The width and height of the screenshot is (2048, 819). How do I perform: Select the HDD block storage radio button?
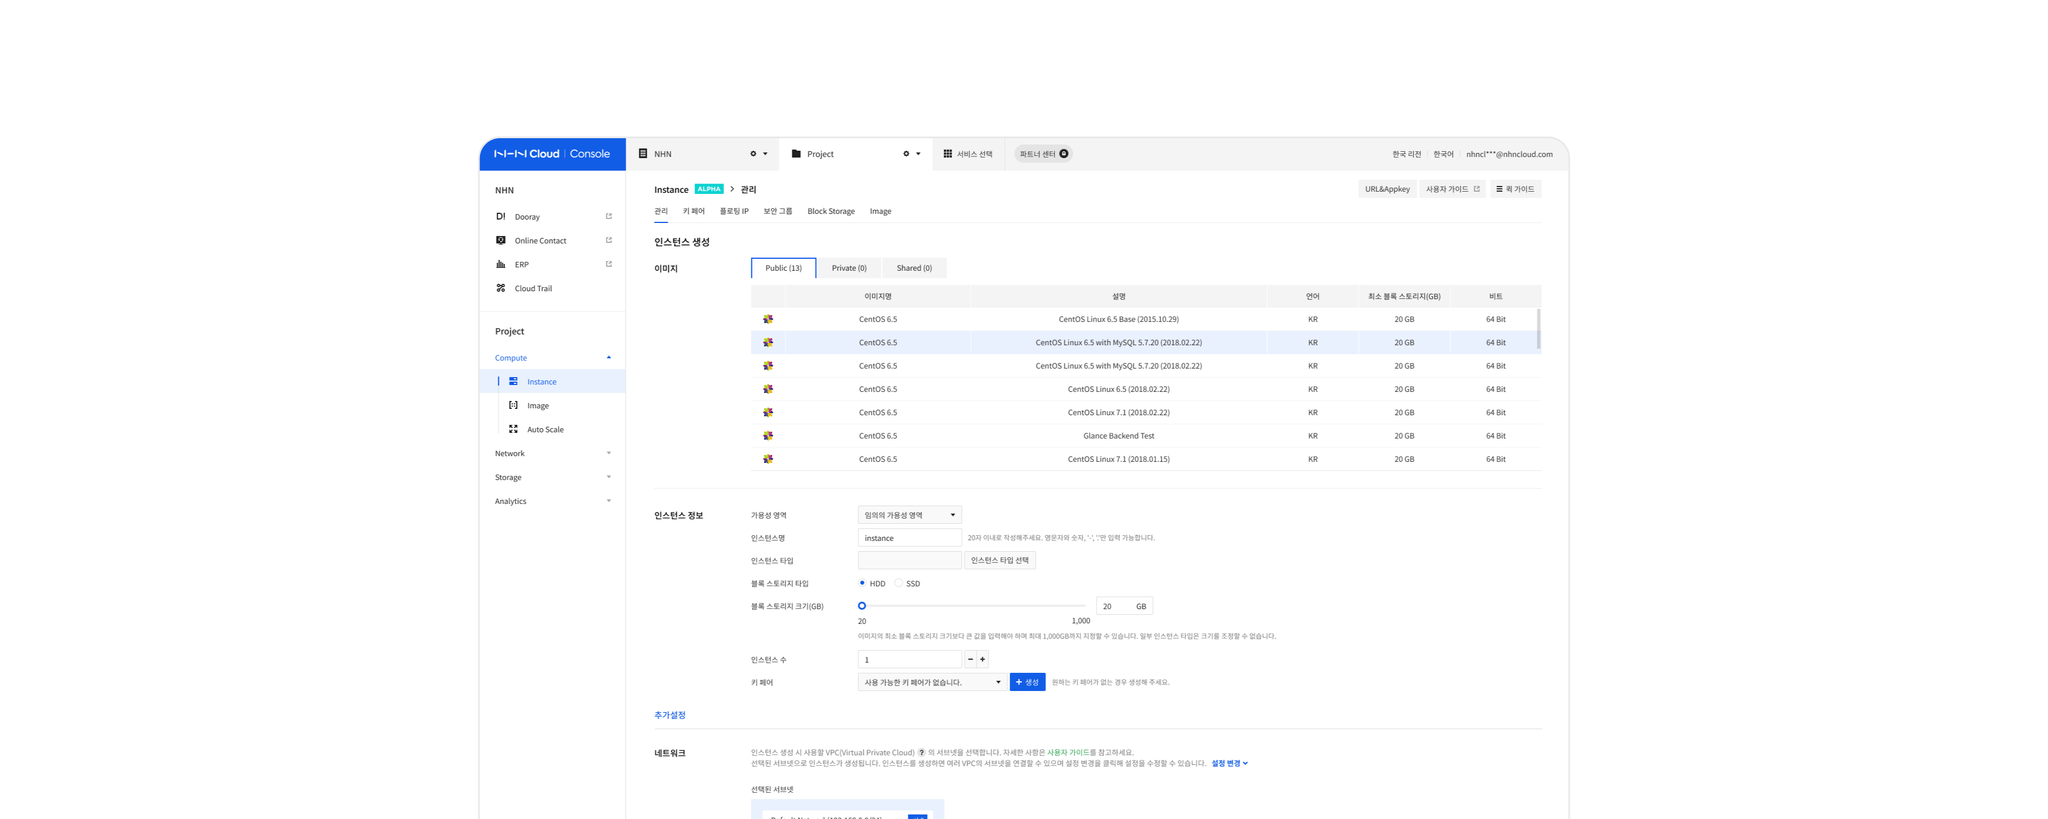pyautogui.click(x=862, y=583)
